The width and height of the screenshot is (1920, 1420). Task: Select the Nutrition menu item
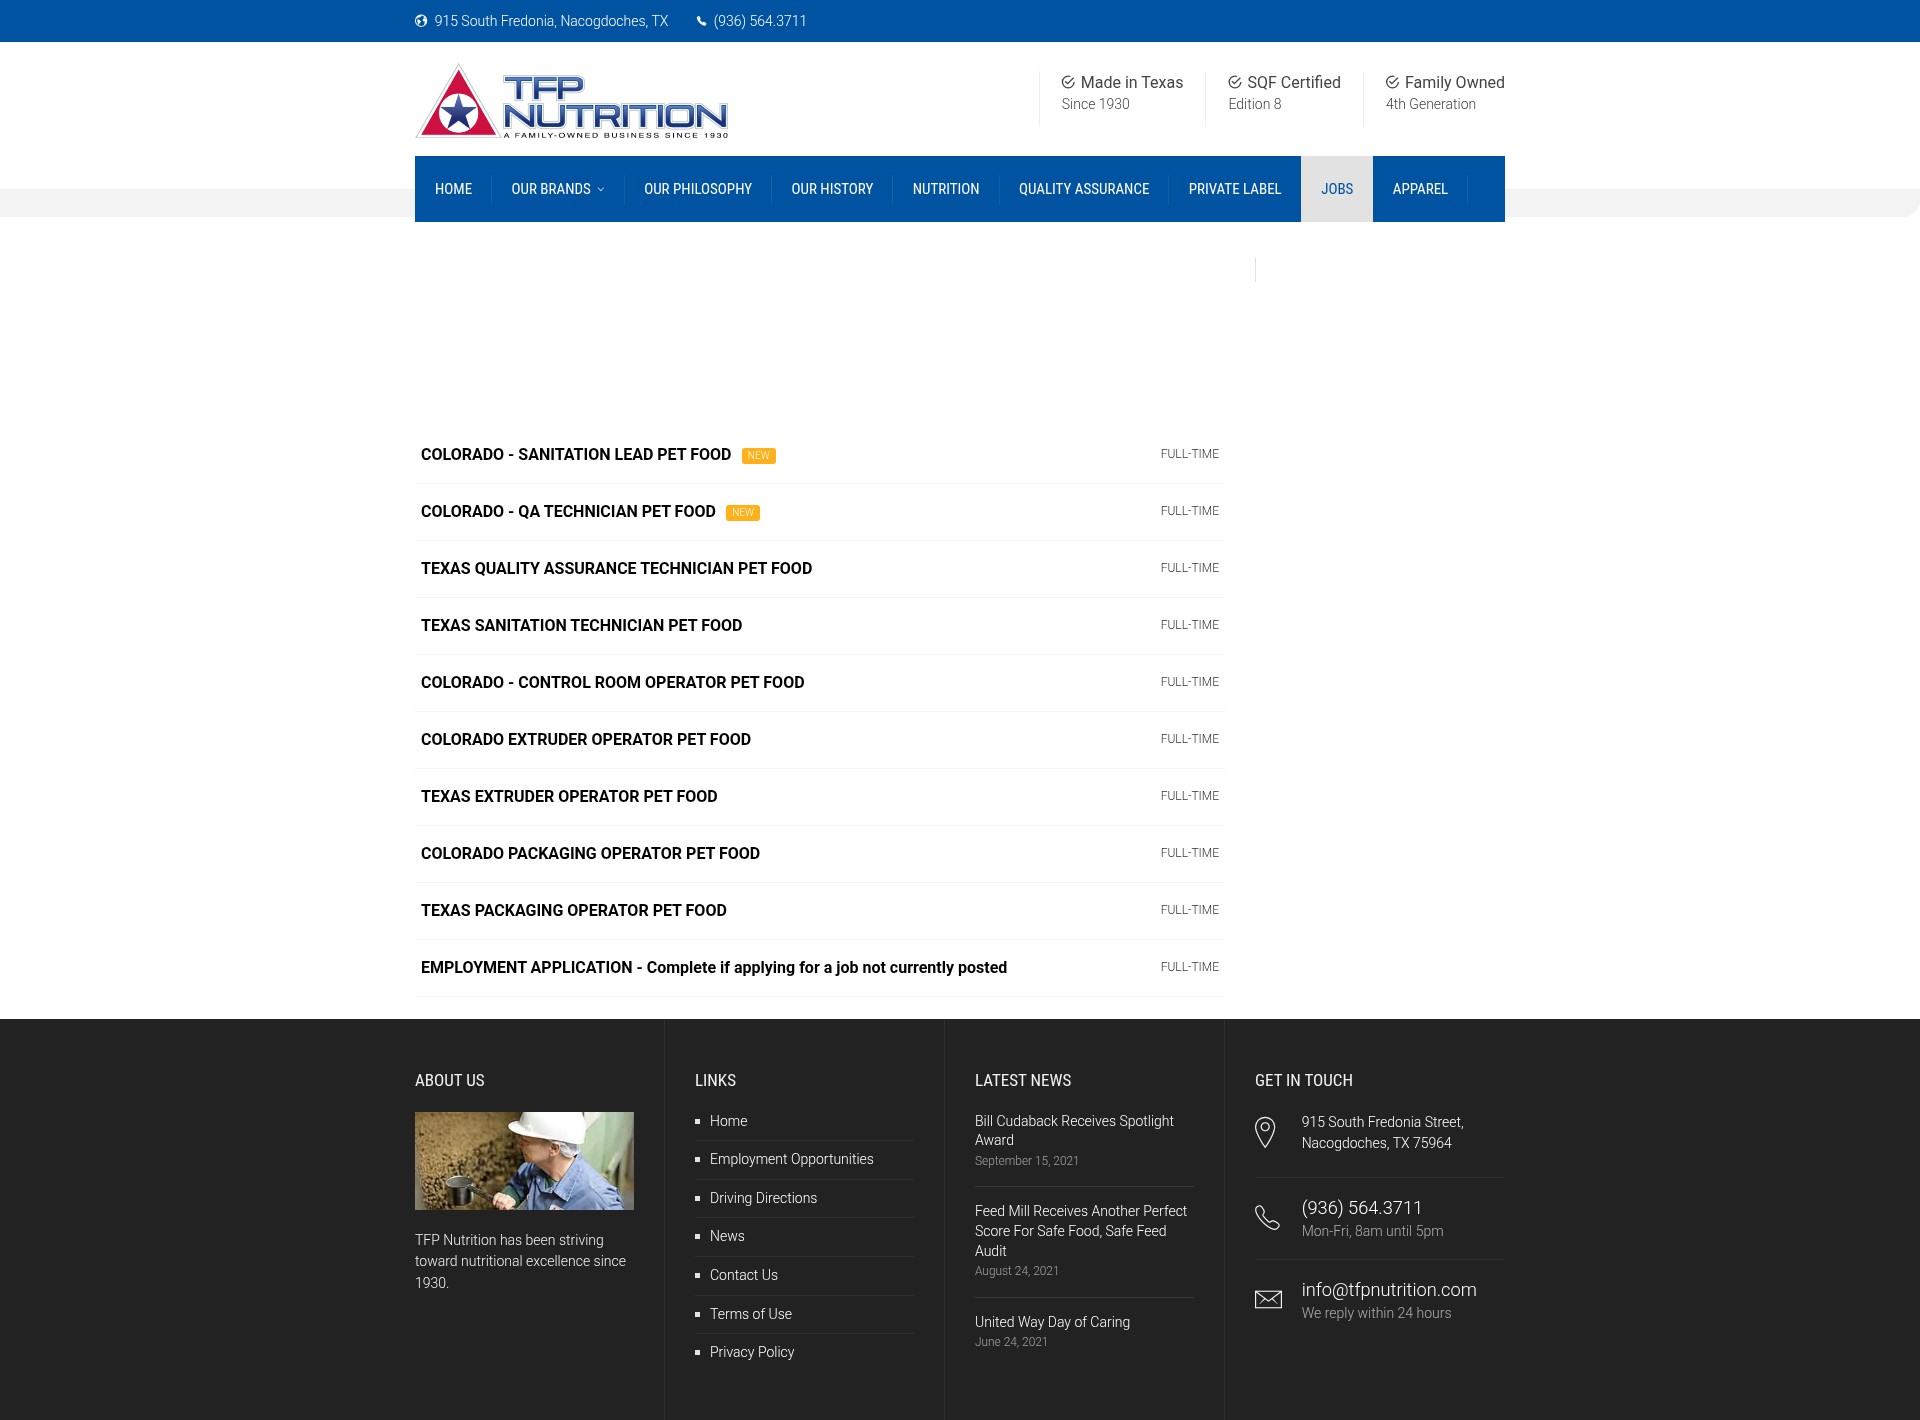(946, 189)
